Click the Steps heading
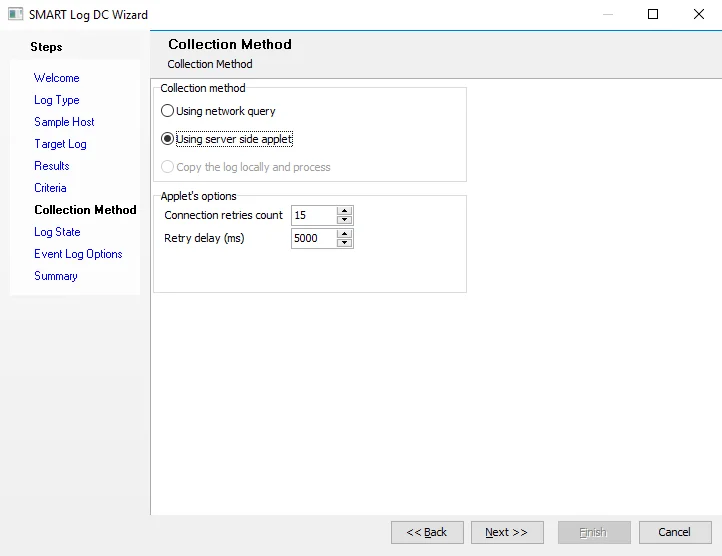This screenshot has height=556, width=722. [46, 47]
